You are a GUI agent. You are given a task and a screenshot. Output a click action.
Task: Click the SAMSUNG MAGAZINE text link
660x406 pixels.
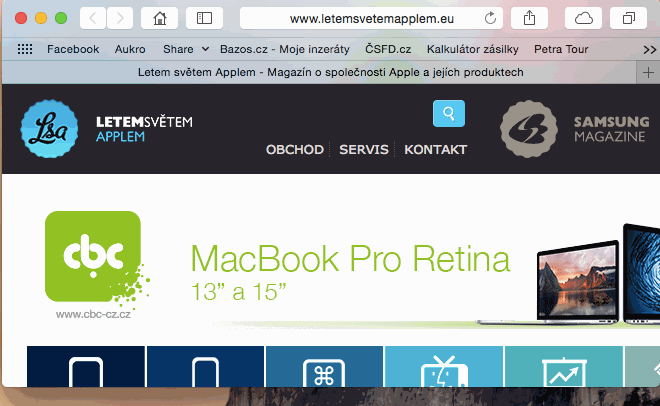click(611, 129)
